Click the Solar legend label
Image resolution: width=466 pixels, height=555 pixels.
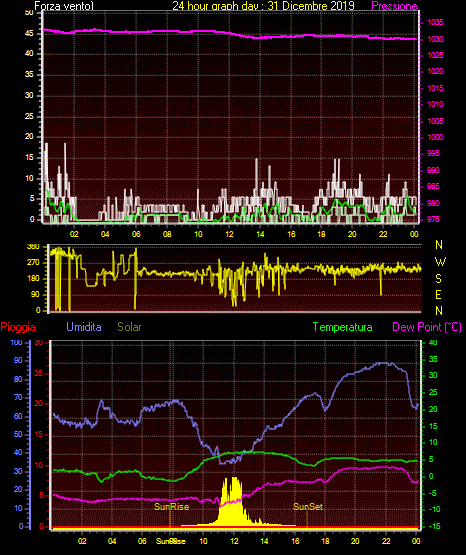[129, 327]
